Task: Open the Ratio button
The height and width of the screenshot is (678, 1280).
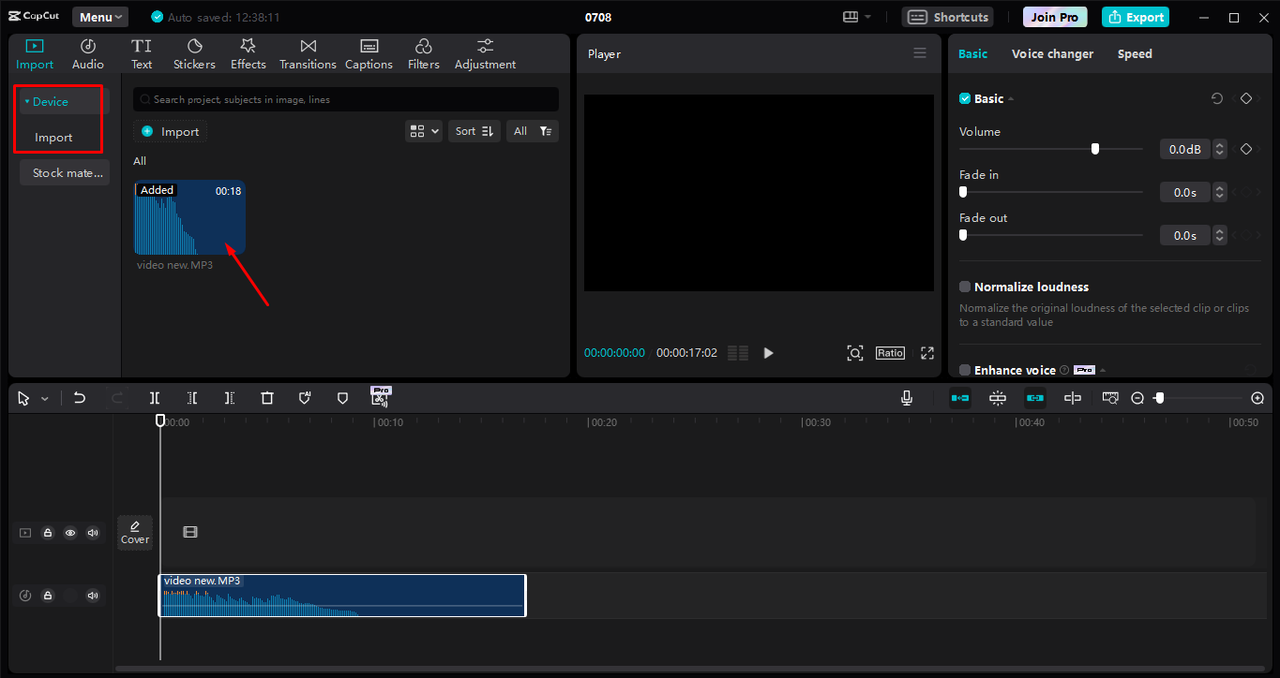Action: 890,353
